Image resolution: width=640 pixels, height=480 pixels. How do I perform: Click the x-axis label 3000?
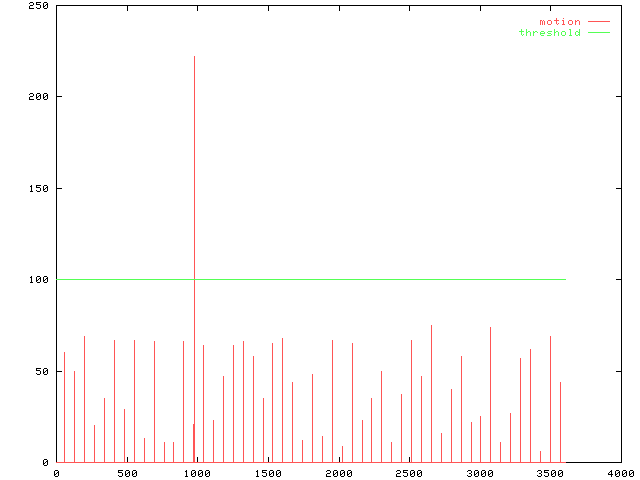[479, 473]
